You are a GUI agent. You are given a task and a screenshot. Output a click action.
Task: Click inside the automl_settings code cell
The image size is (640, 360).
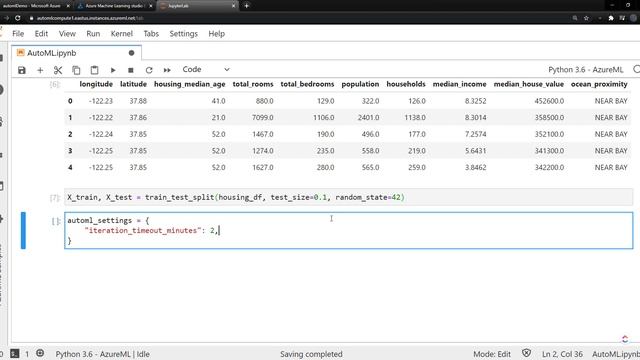pyautogui.click(x=349, y=231)
